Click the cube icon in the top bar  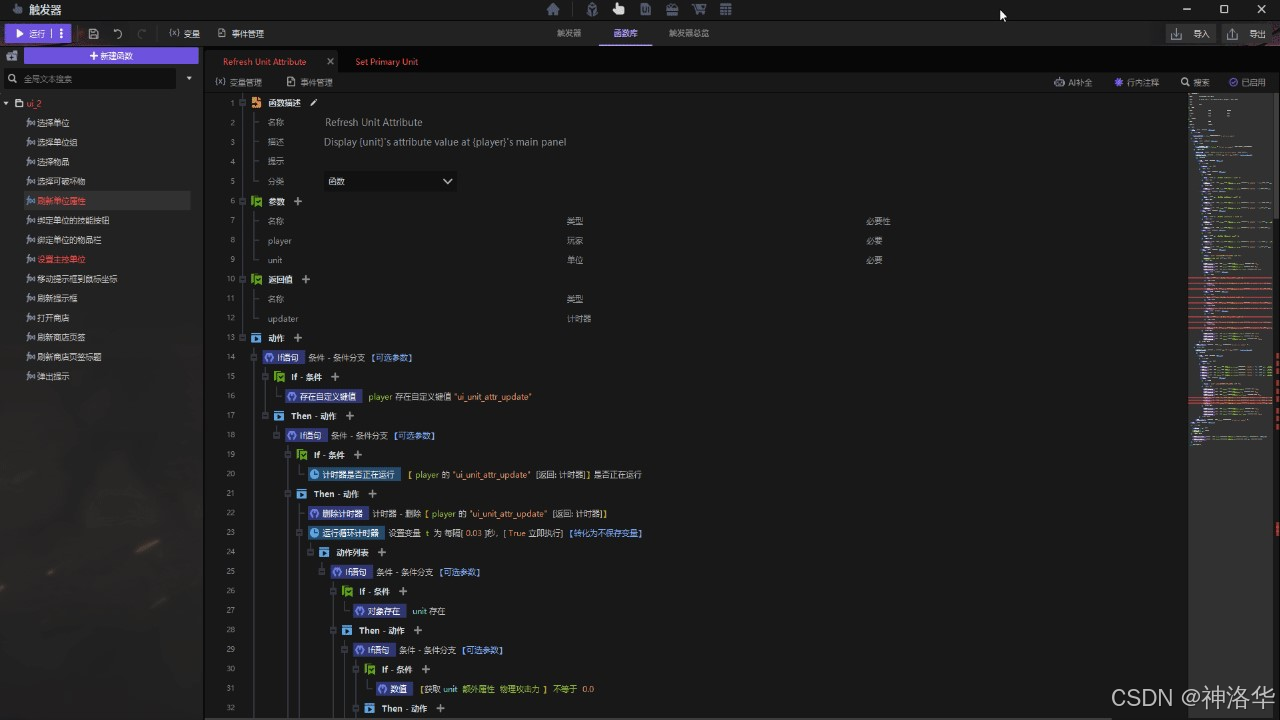coord(592,9)
